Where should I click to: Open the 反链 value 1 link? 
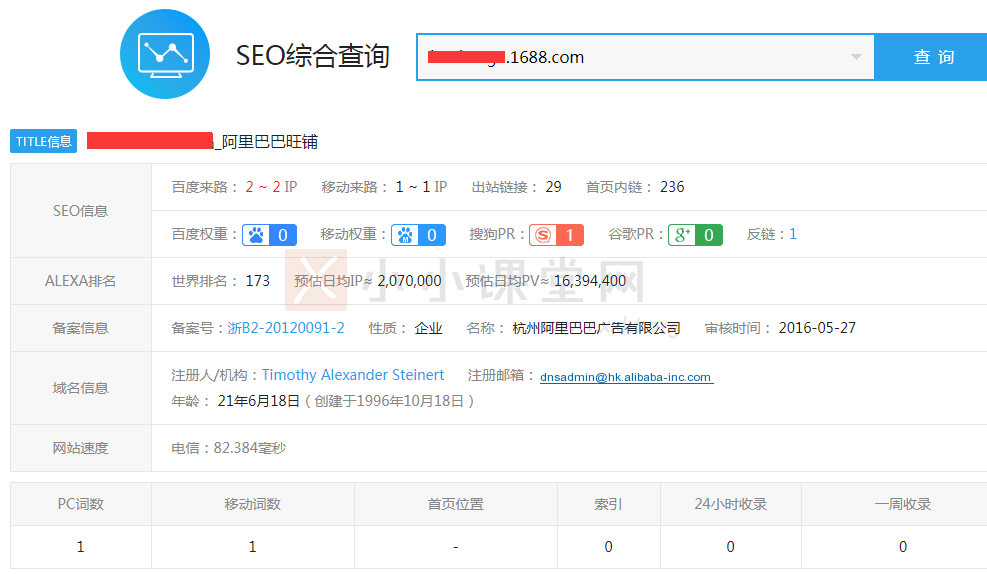click(x=793, y=234)
